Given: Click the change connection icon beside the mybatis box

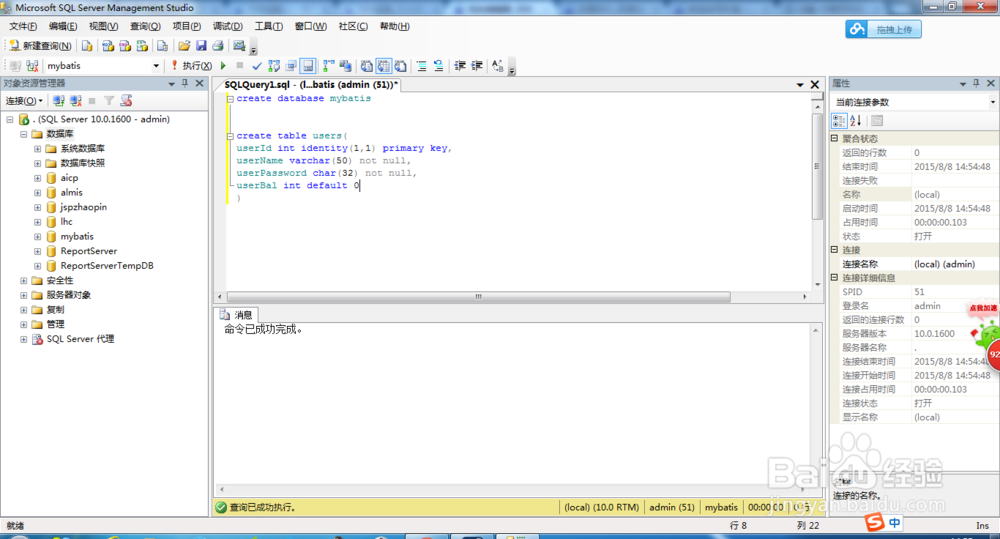Looking at the screenshot, I should click(x=33, y=66).
